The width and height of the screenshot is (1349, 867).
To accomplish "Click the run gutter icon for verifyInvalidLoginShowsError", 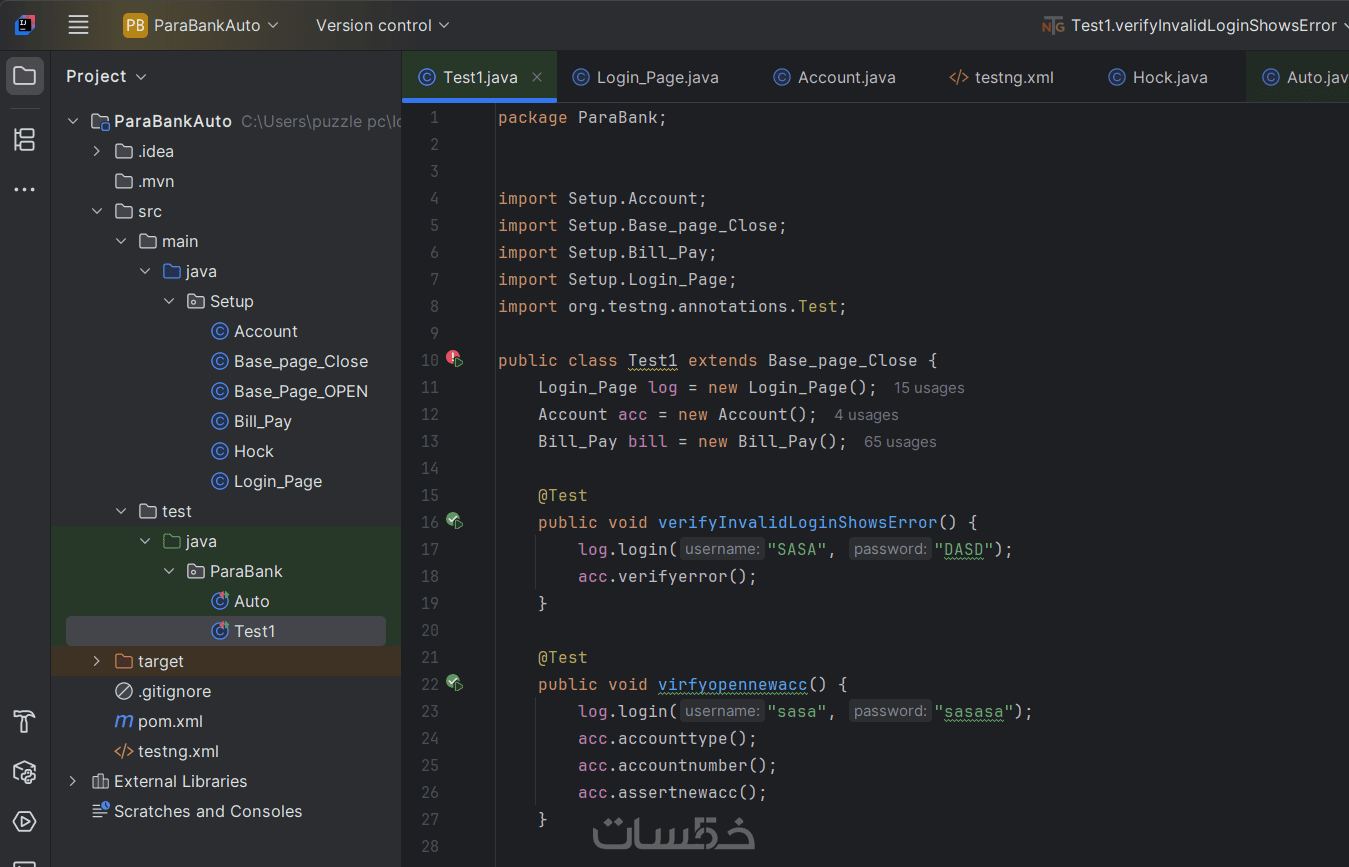I will (454, 521).
